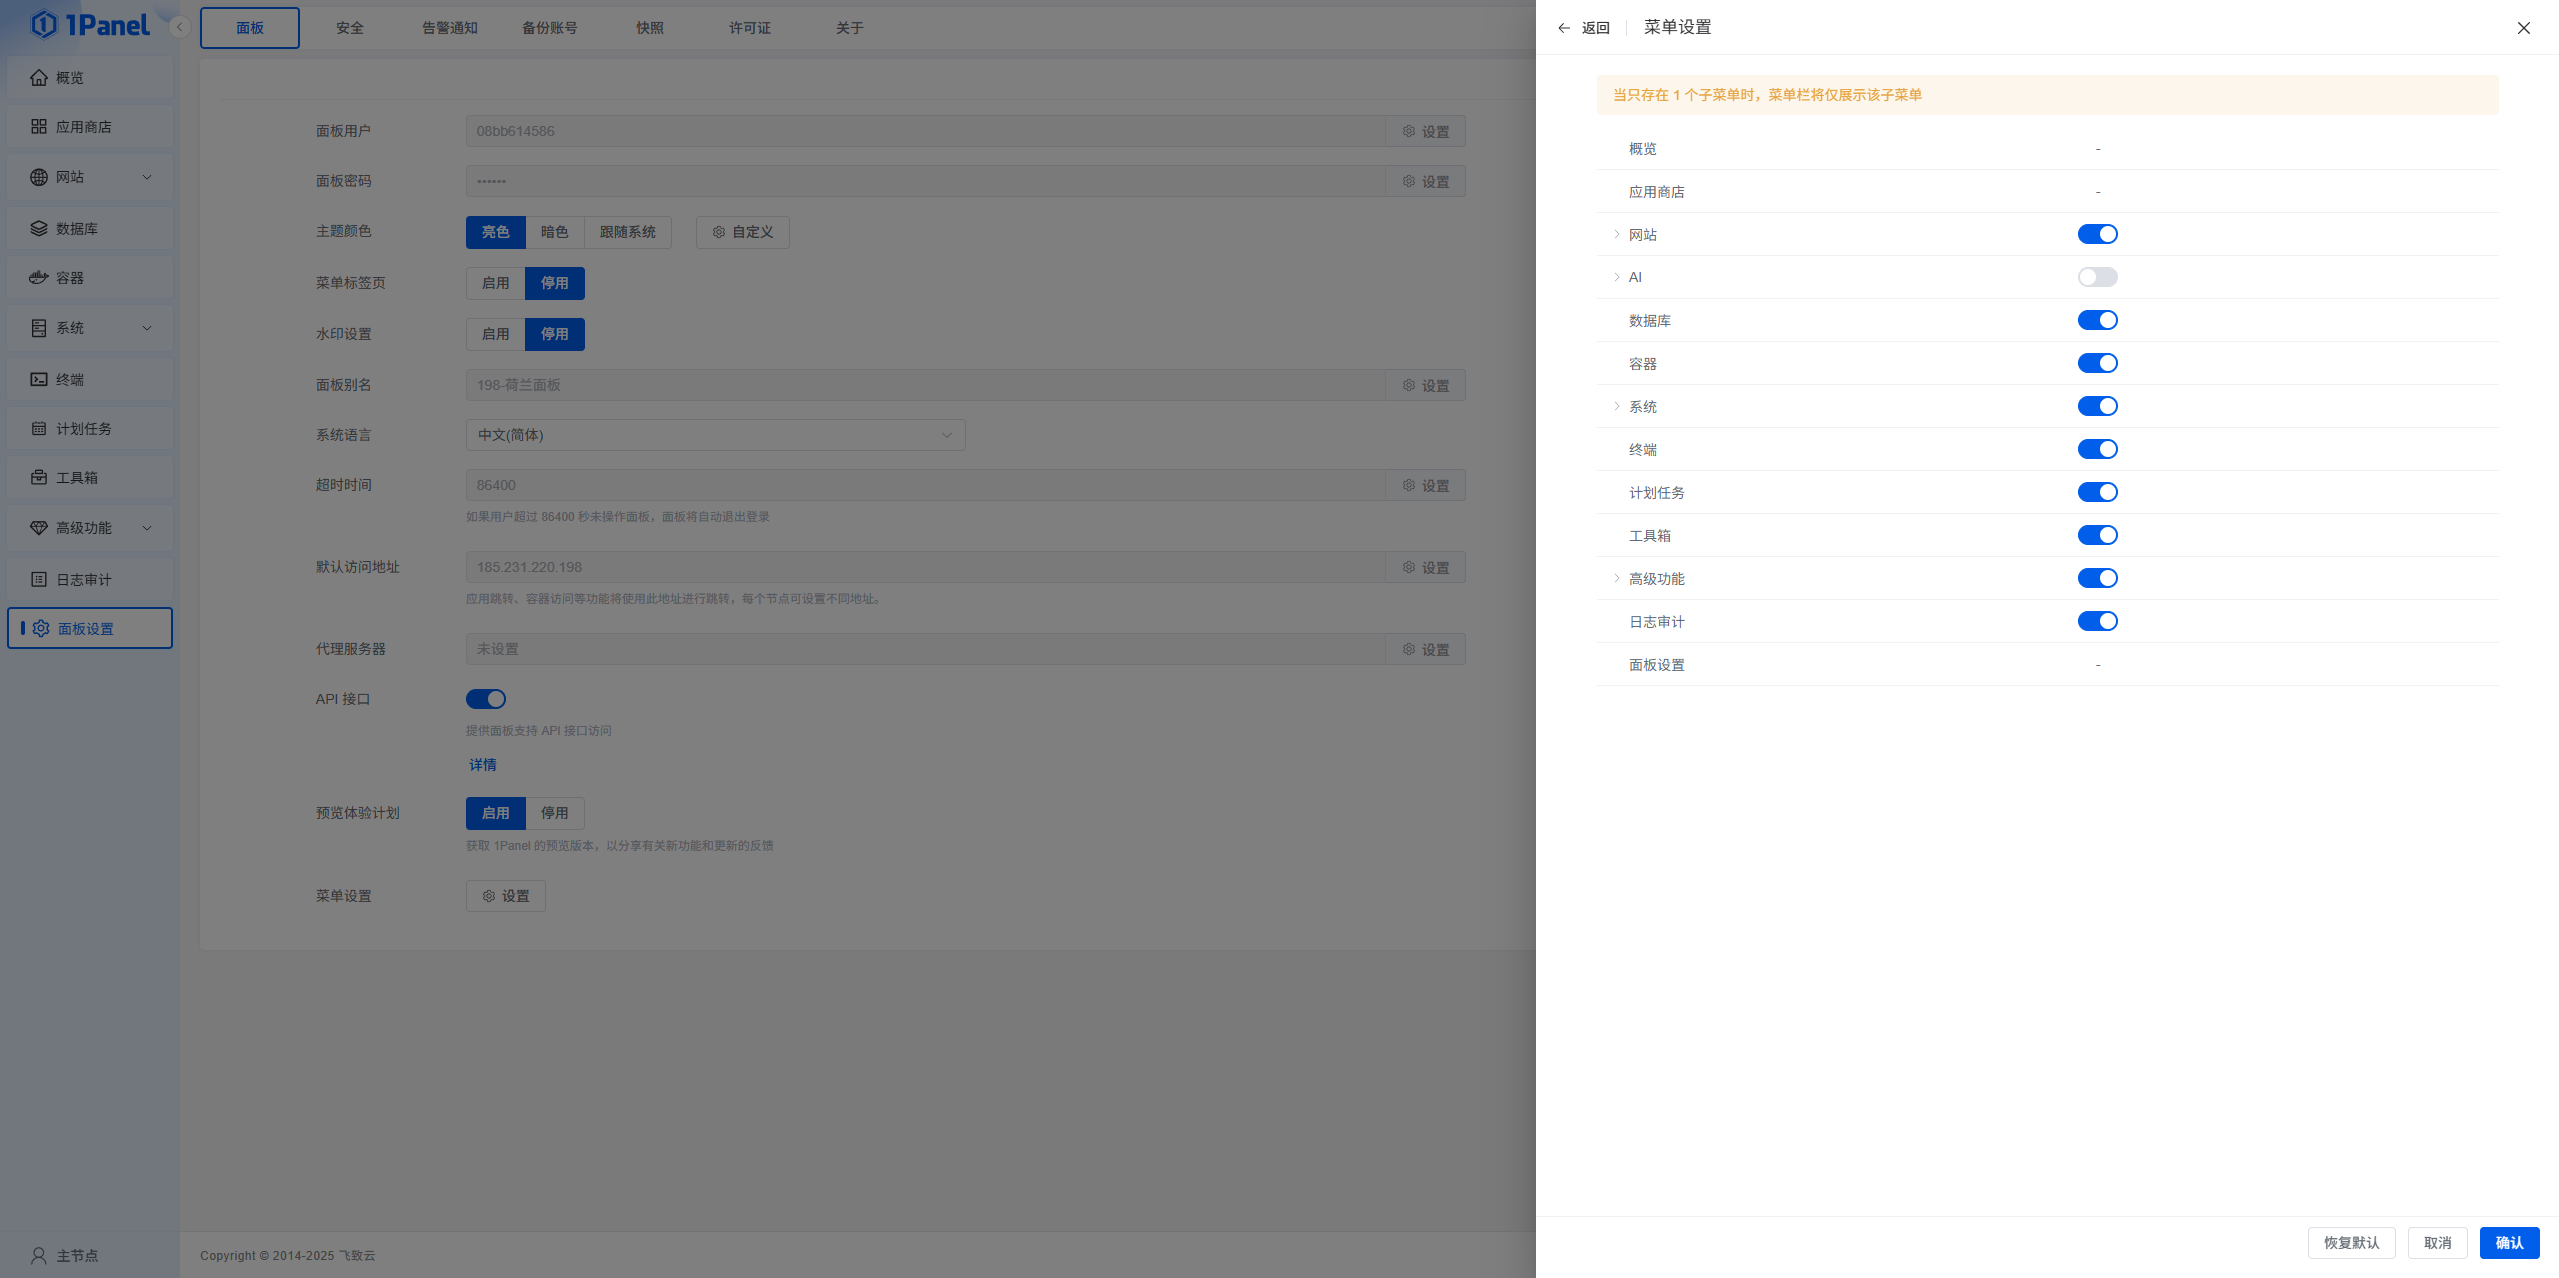Image resolution: width=2559 pixels, height=1278 pixels.
Task: Open container page via Docker whale icon
Action: 39,277
